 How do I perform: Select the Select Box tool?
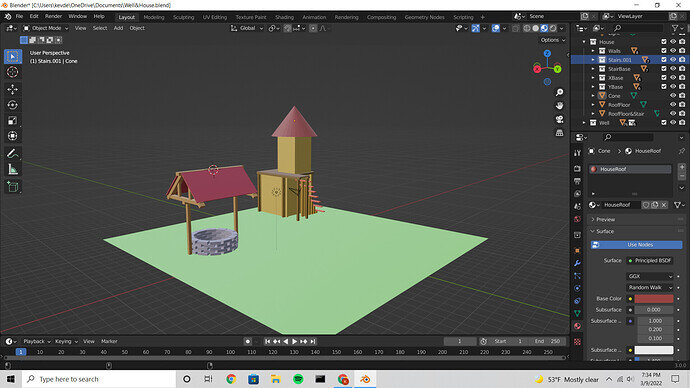point(13,56)
